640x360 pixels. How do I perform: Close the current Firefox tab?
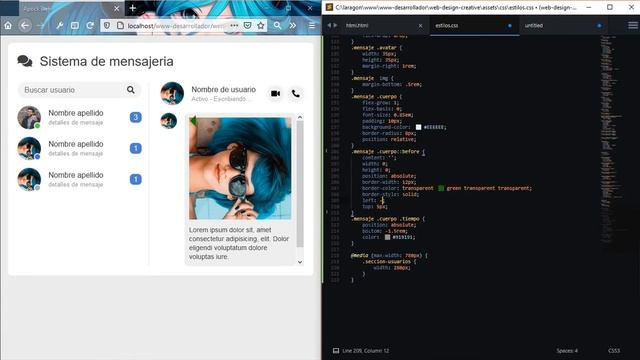tap(117, 8)
